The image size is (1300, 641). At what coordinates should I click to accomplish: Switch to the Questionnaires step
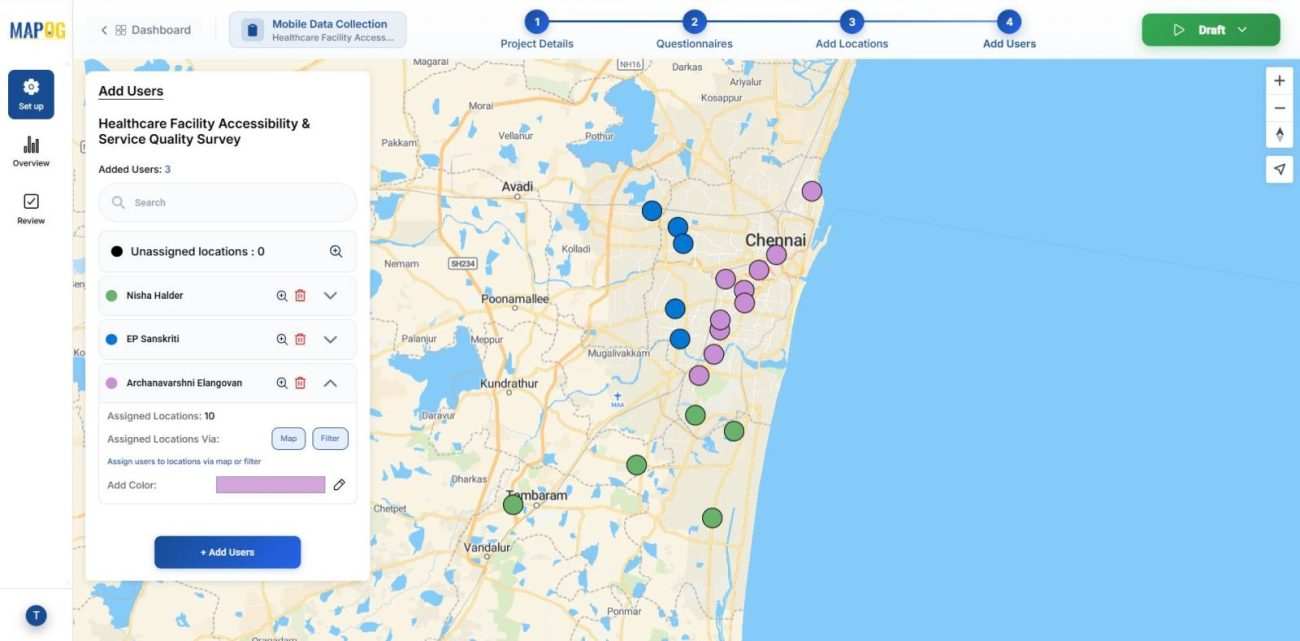pyautogui.click(x=695, y=31)
